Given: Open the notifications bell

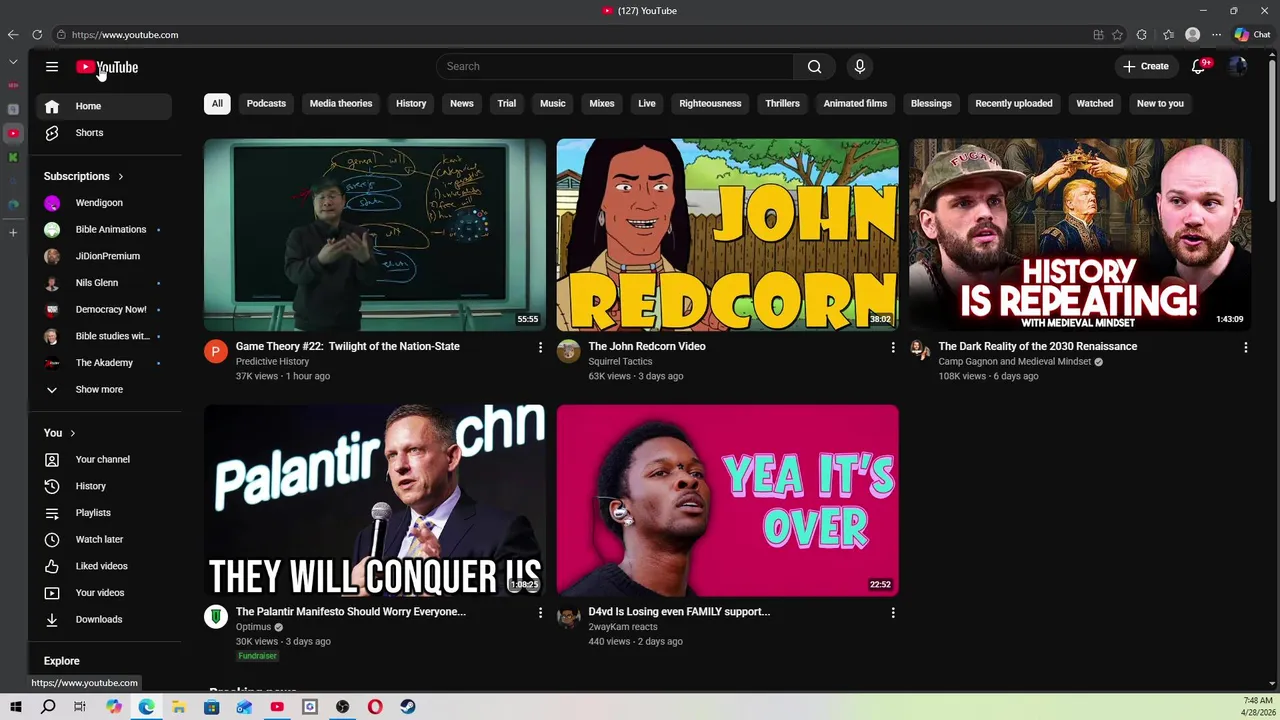Looking at the screenshot, I should (1198, 66).
